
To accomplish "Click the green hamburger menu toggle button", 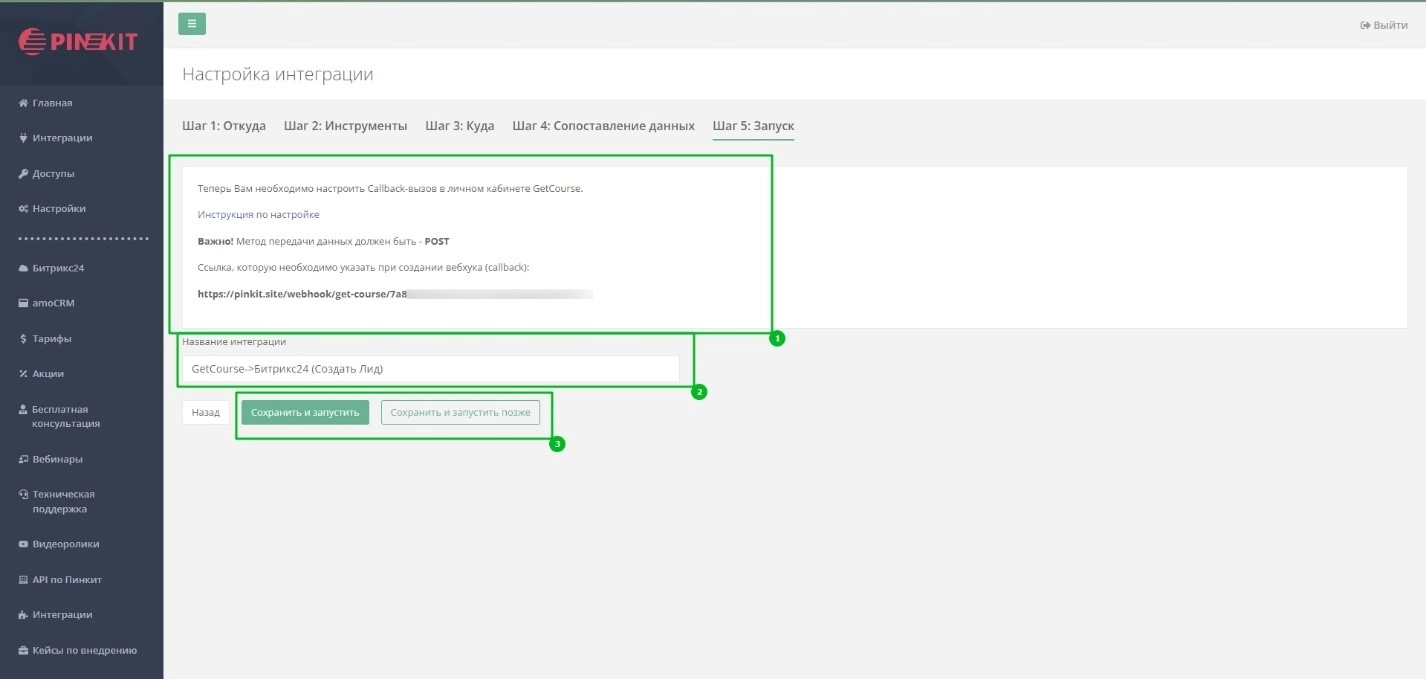I will coord(191,24).
